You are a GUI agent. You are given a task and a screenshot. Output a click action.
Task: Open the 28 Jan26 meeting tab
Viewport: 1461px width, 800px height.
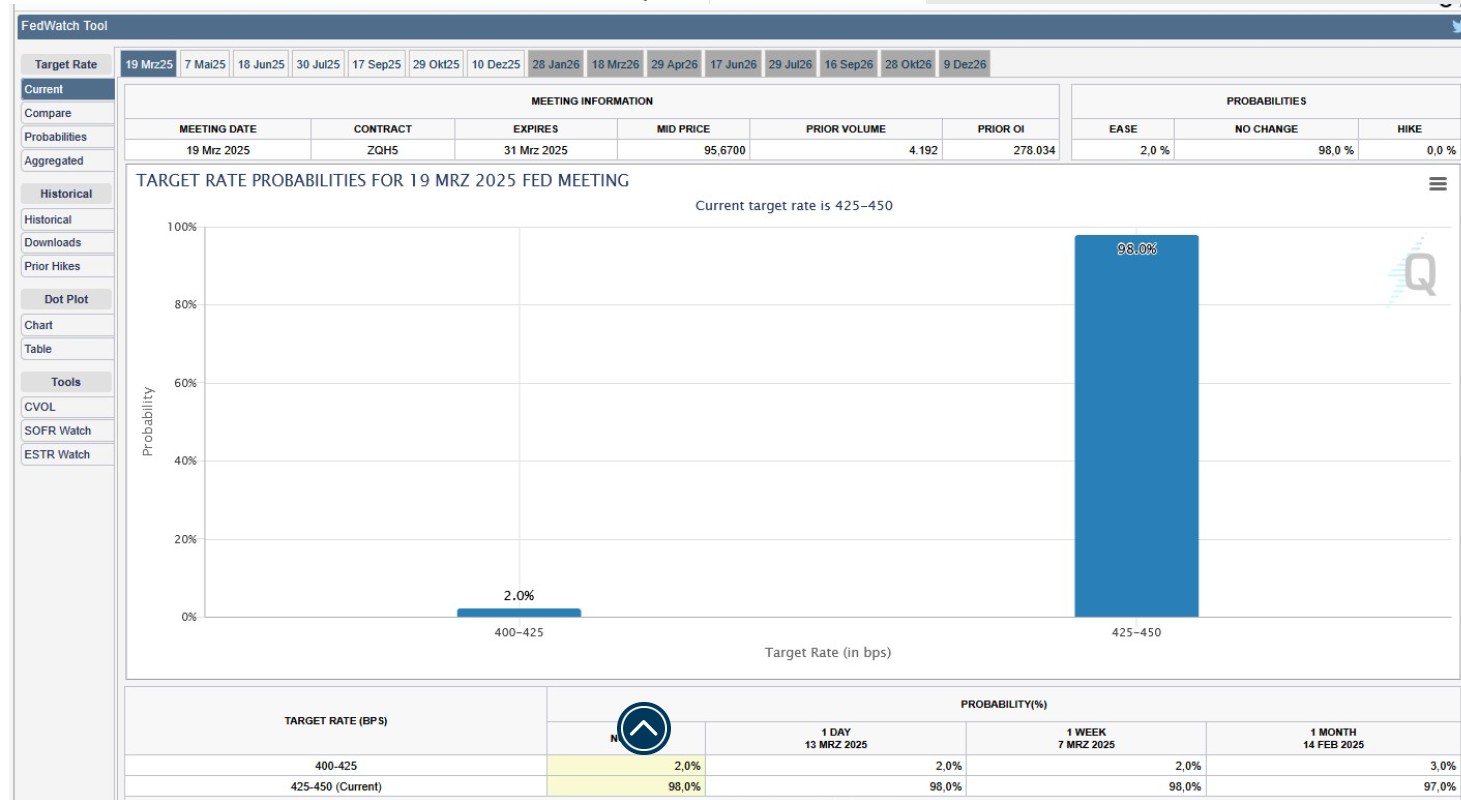[x=556, y=64]
